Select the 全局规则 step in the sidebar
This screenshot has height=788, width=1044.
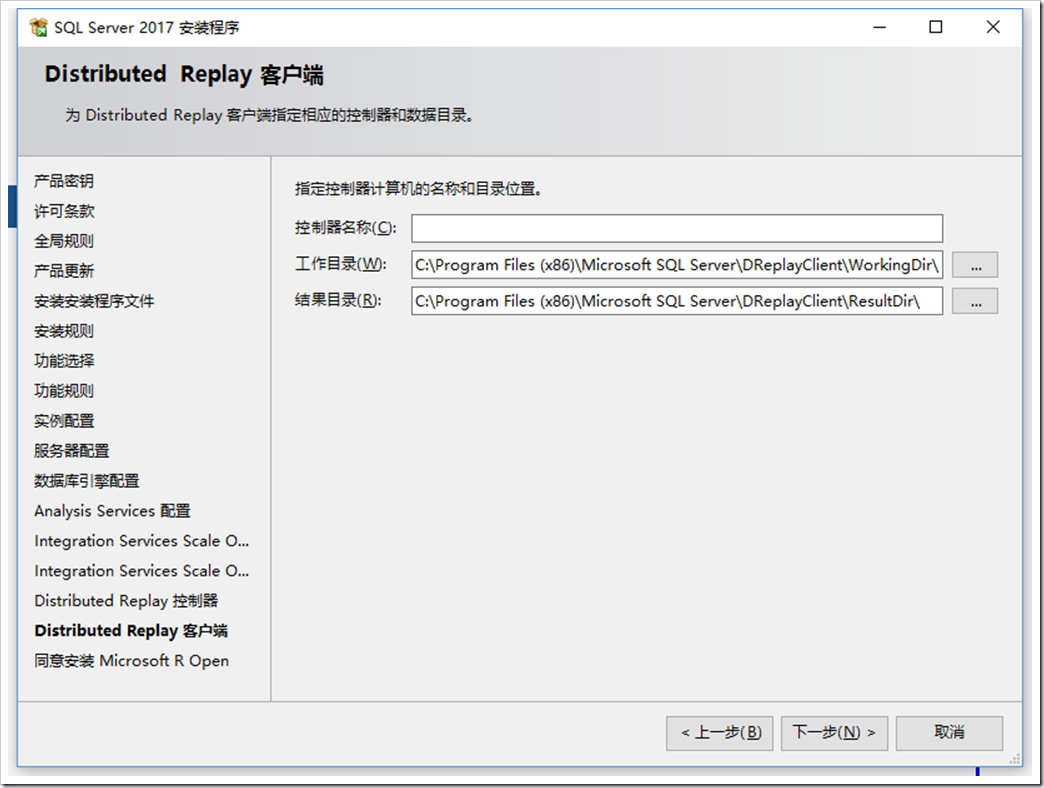[x=64, y=241]
